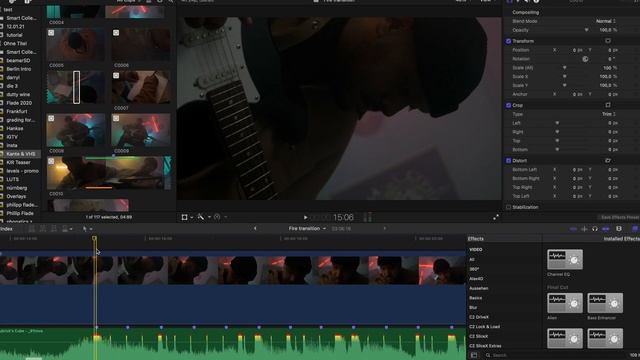Click the audio meter bars next to timecode
This screenshot has width=640, height=360.
tap(367, 217)
